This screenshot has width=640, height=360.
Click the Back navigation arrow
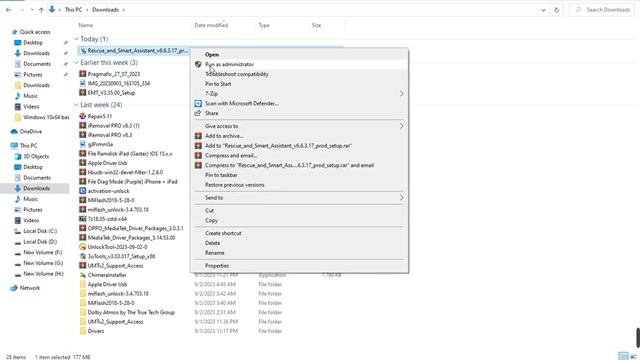[x=9, y=10]
